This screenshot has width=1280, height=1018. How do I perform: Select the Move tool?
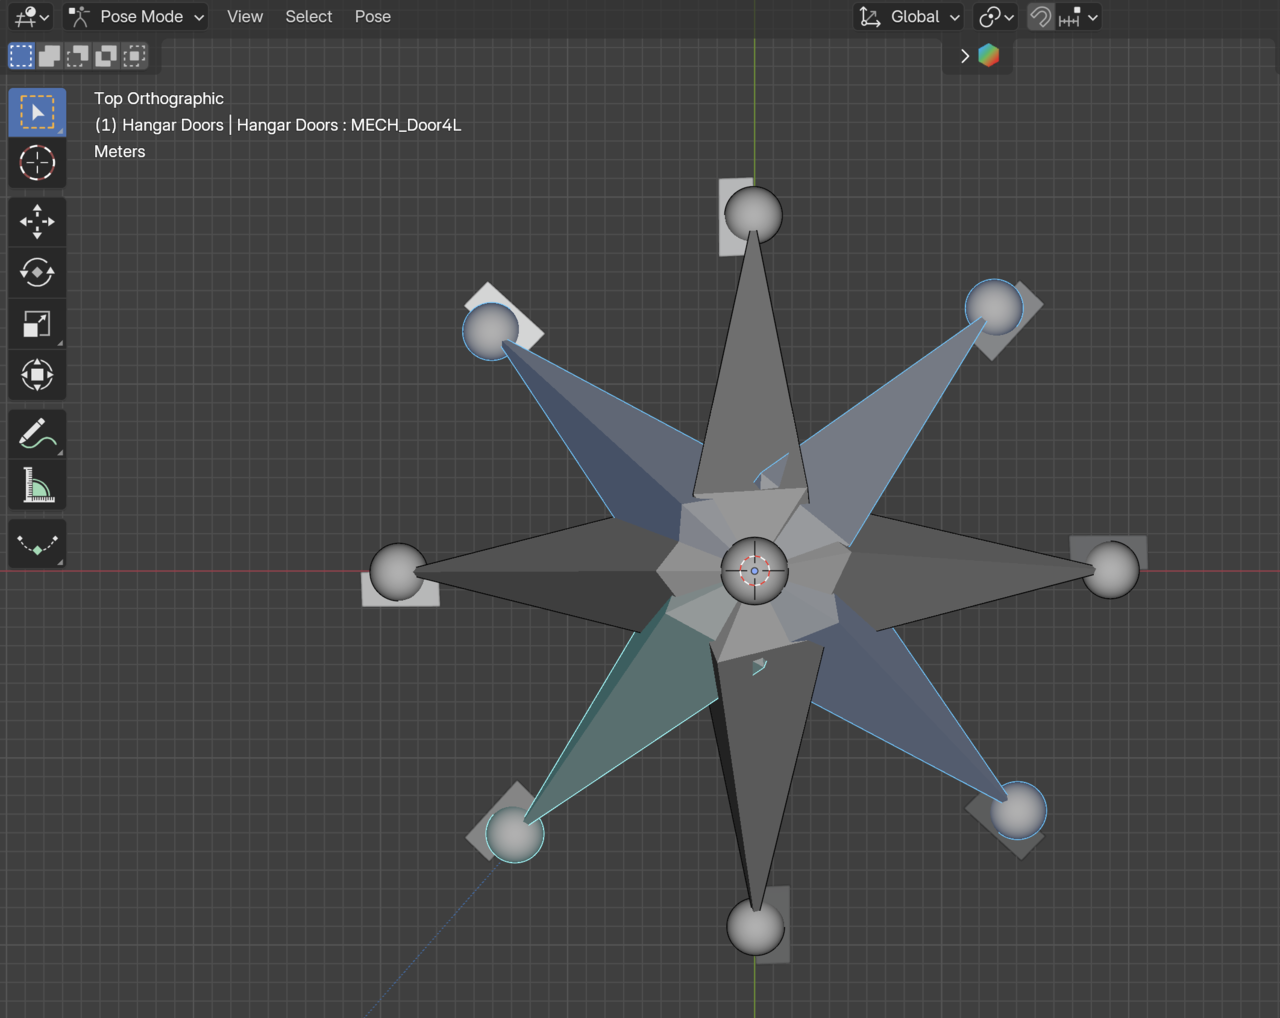(x=37, y=222)
